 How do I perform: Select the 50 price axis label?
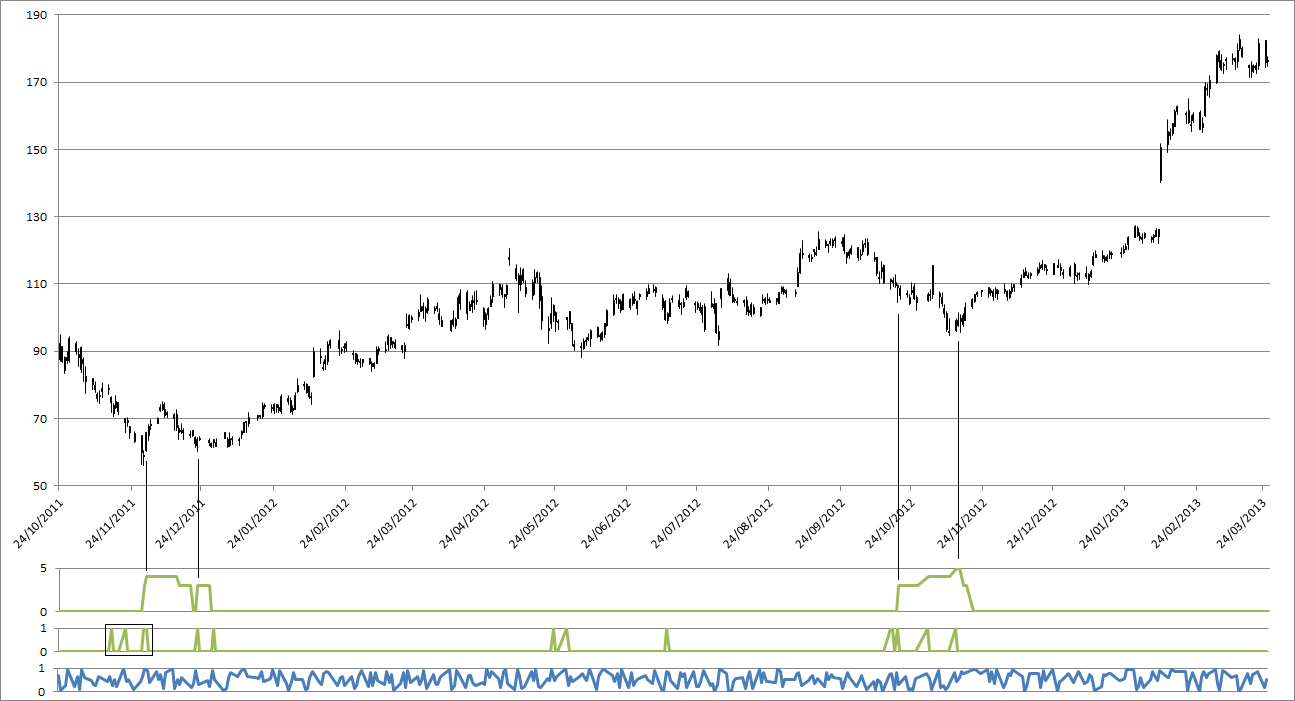coord(41,486)
